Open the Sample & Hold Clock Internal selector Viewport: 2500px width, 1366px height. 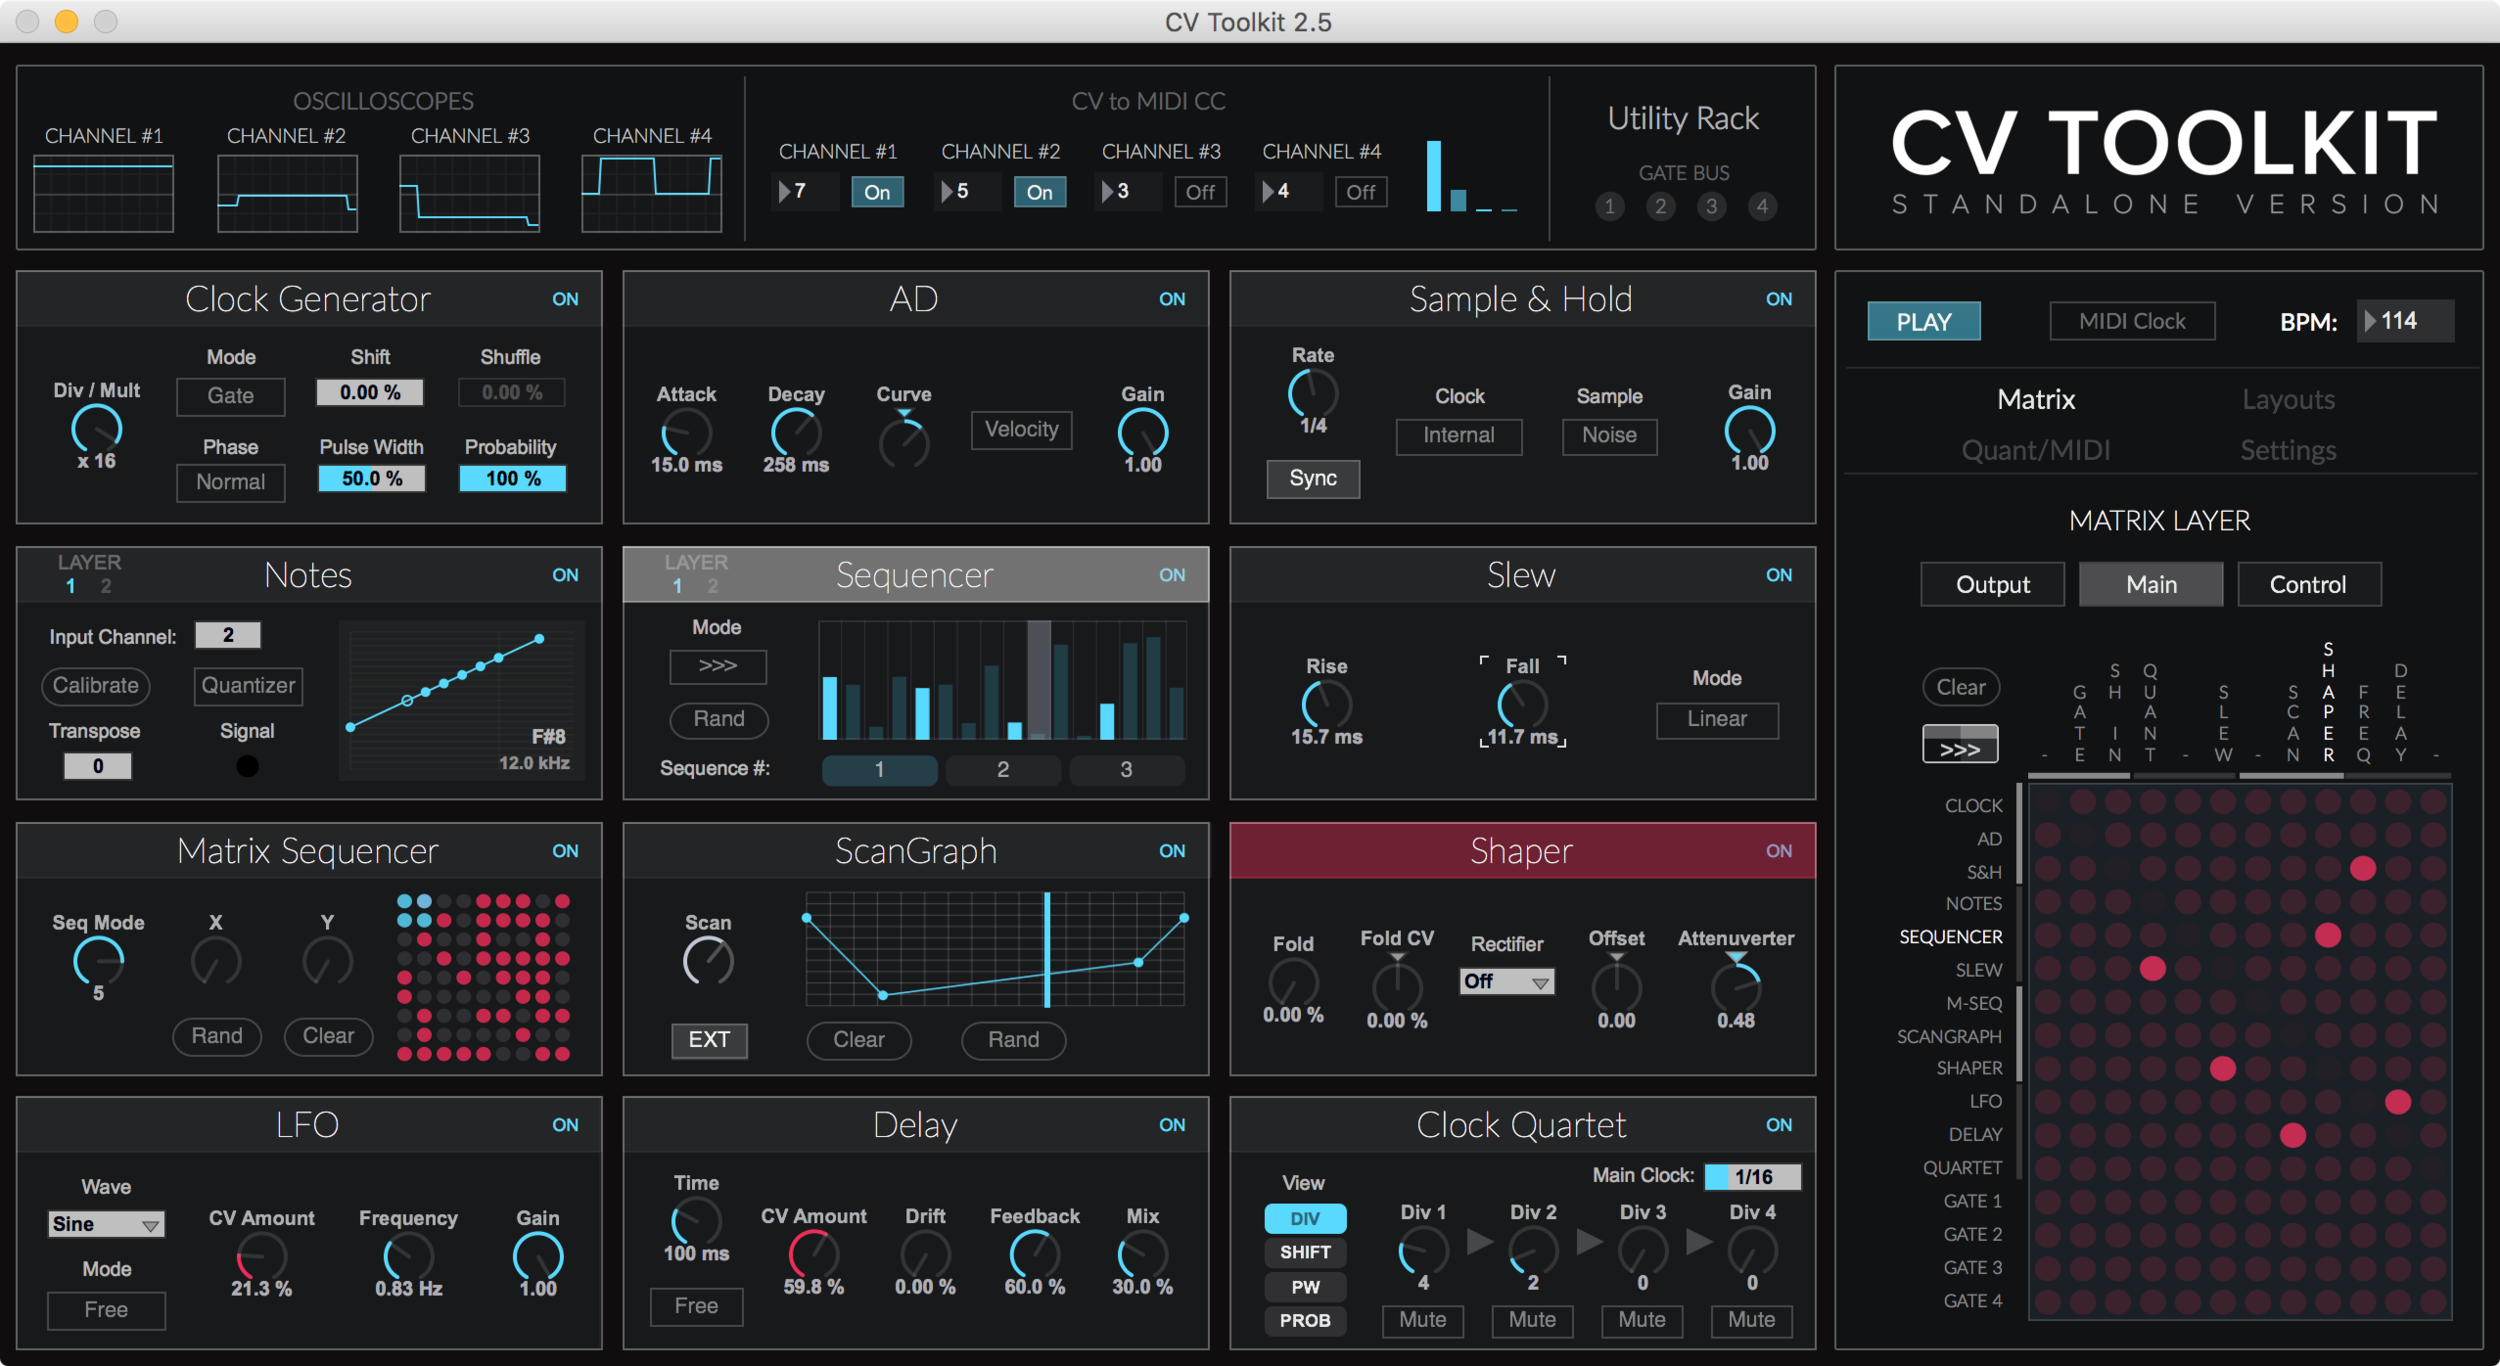point(1459,436)
